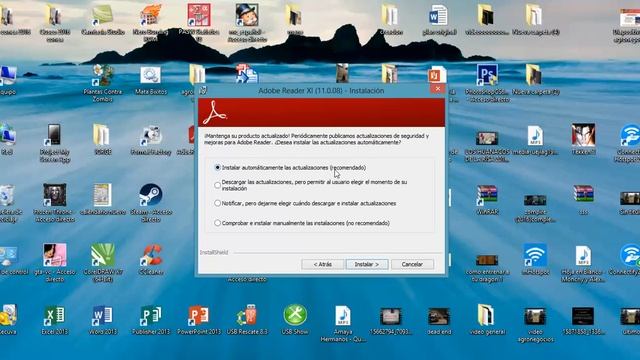Viewport: 640px width, 360px height.
Task: Click the '< Atrás' button
Action: click(x=322, y=264)
